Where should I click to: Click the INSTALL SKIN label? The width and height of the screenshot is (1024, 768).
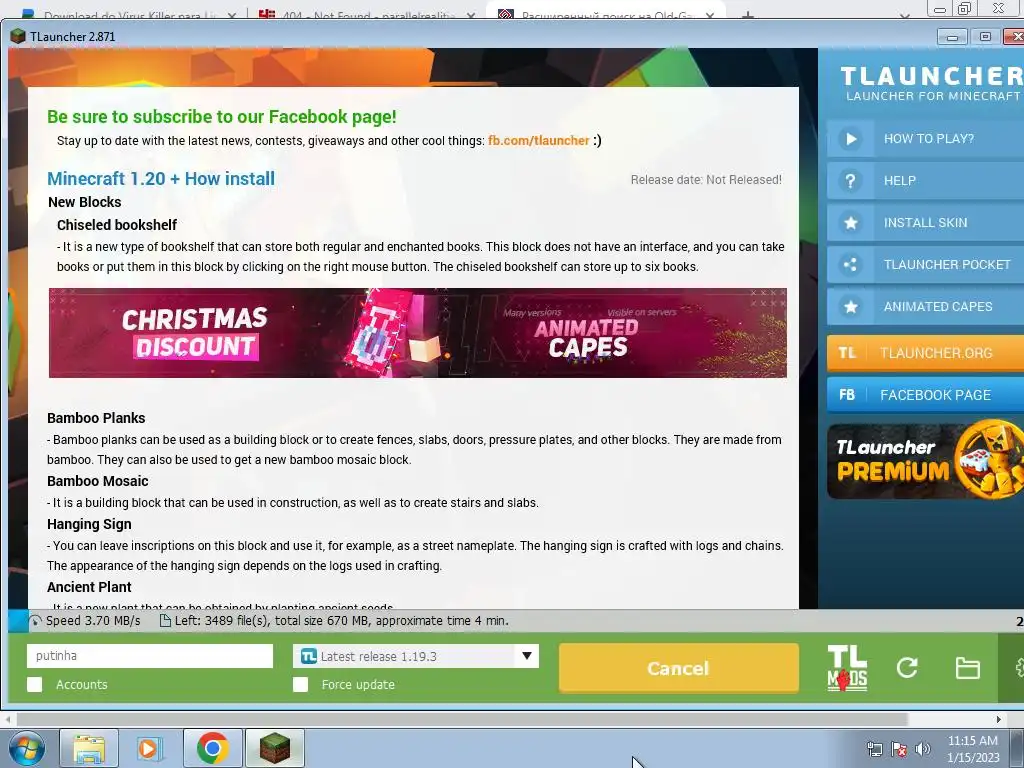925,223
